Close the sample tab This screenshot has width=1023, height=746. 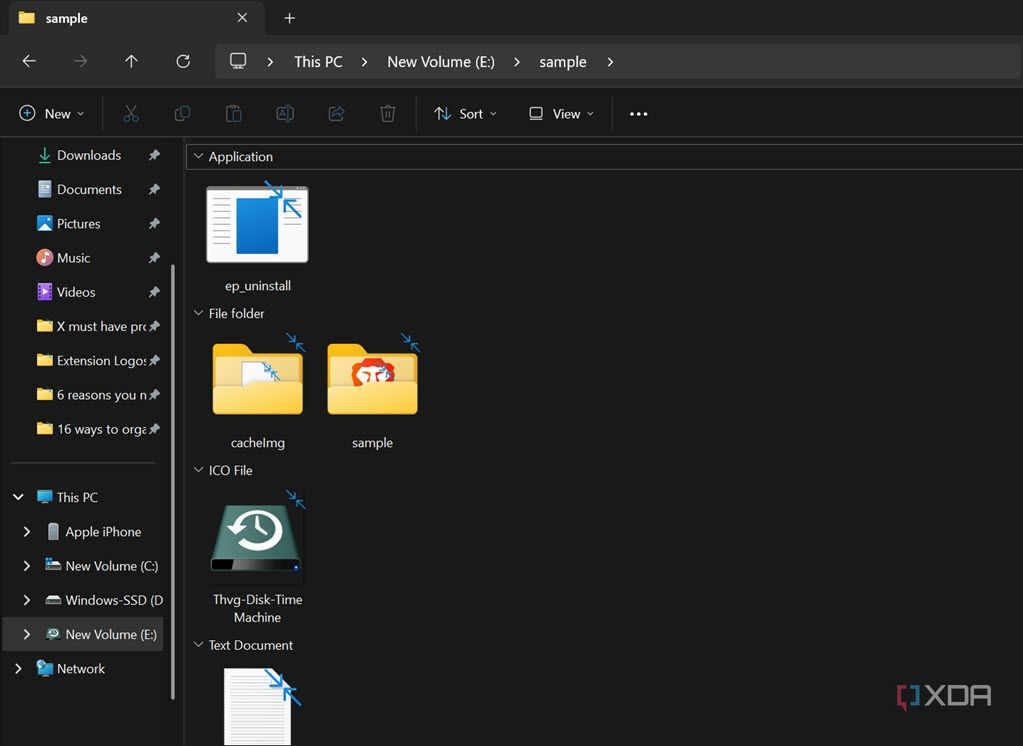point(242,18)
